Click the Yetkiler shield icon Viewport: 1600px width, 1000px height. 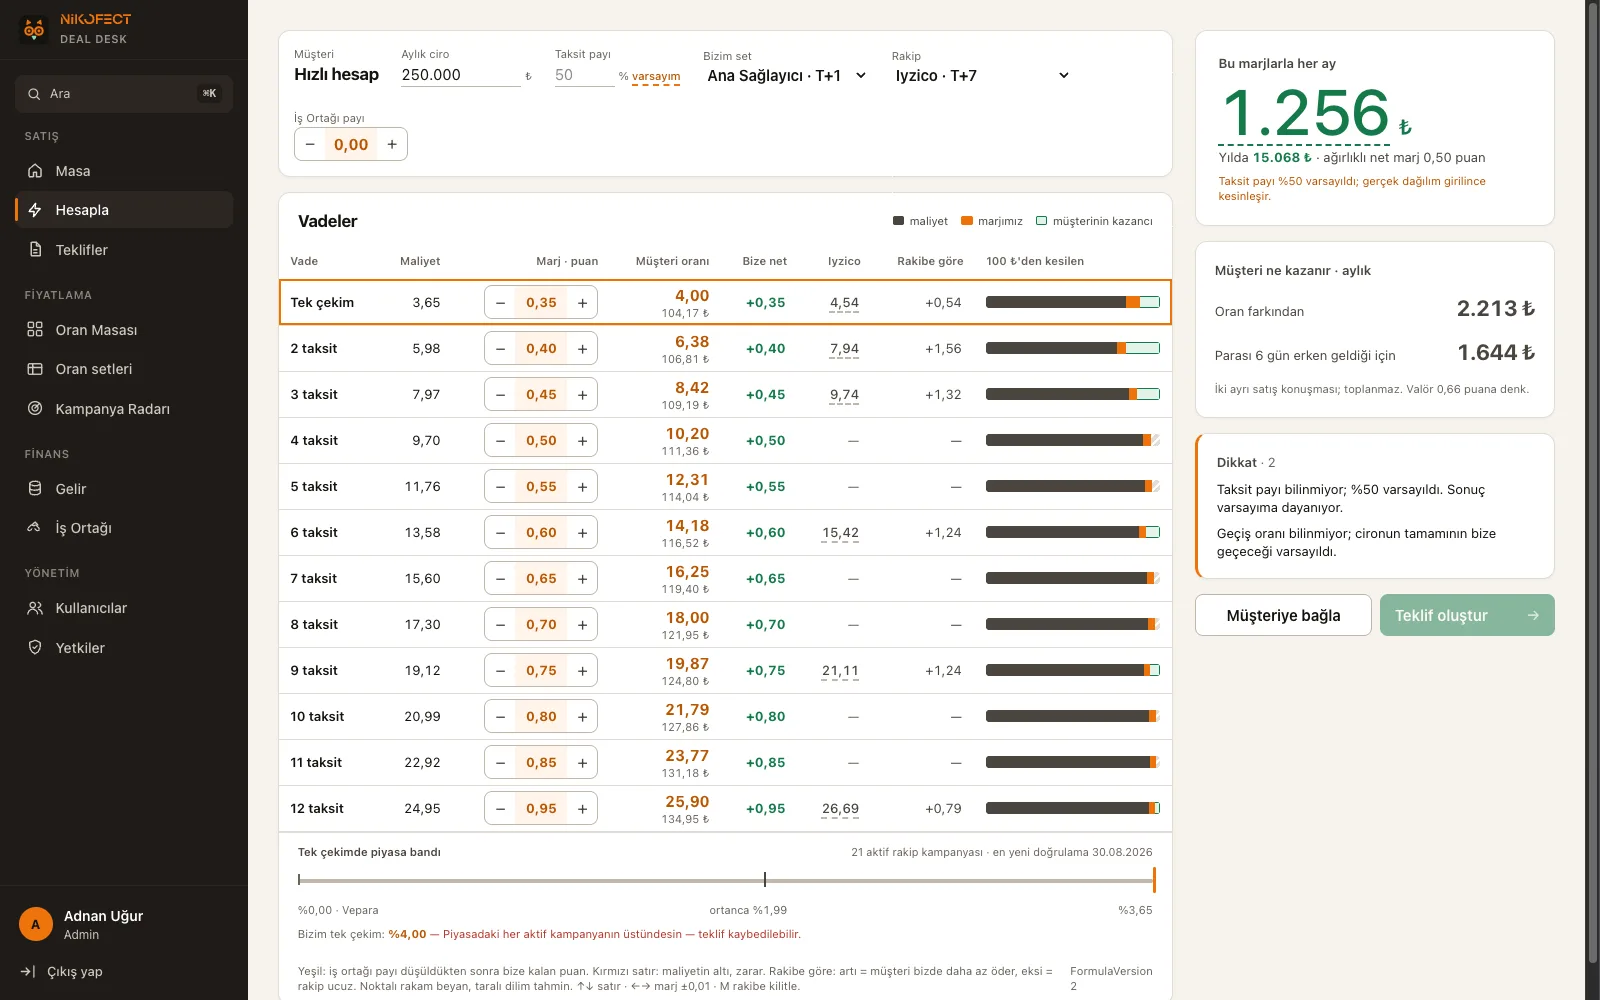pos(35,648)
